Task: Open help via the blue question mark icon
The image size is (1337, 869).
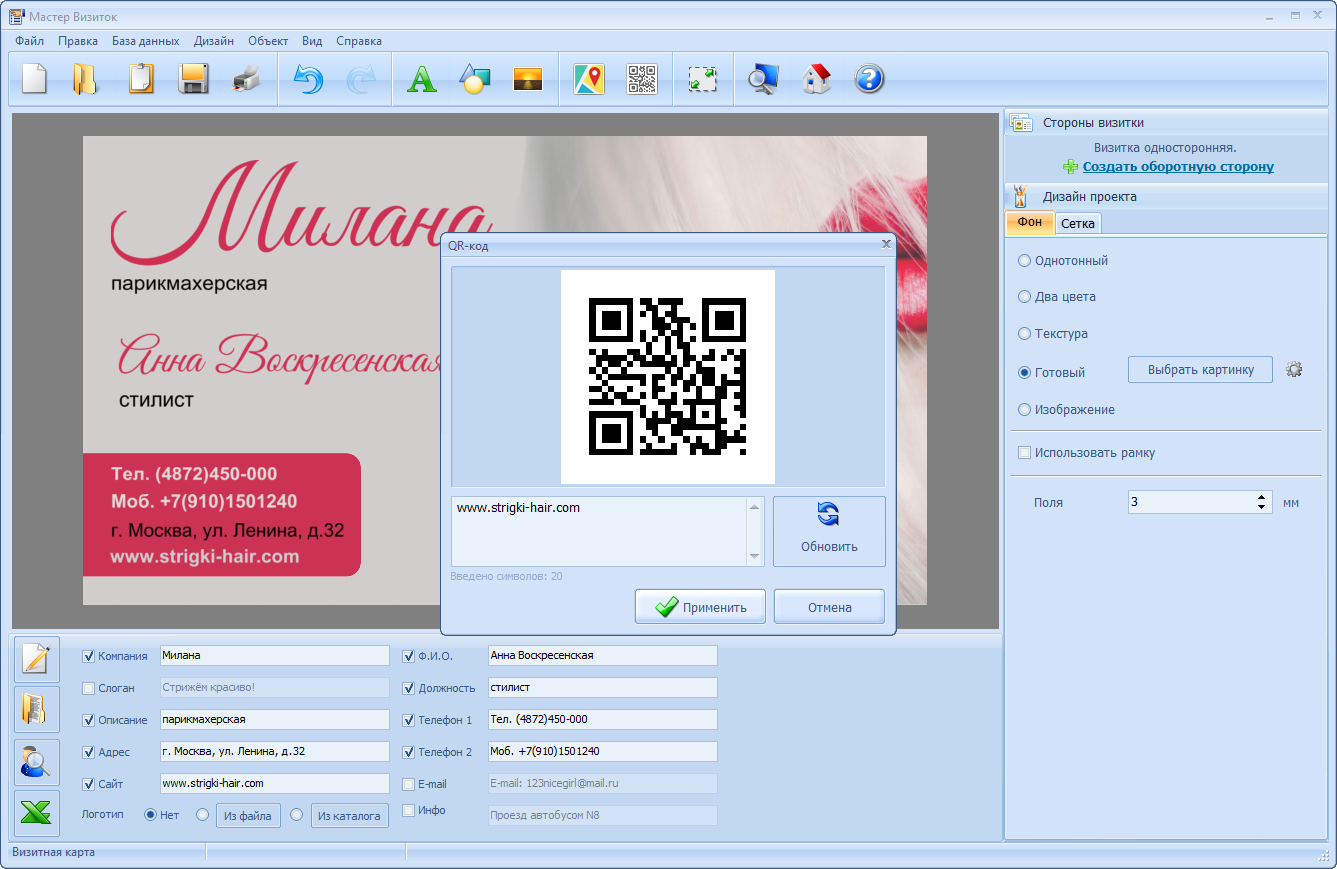Action: point(870,78)
